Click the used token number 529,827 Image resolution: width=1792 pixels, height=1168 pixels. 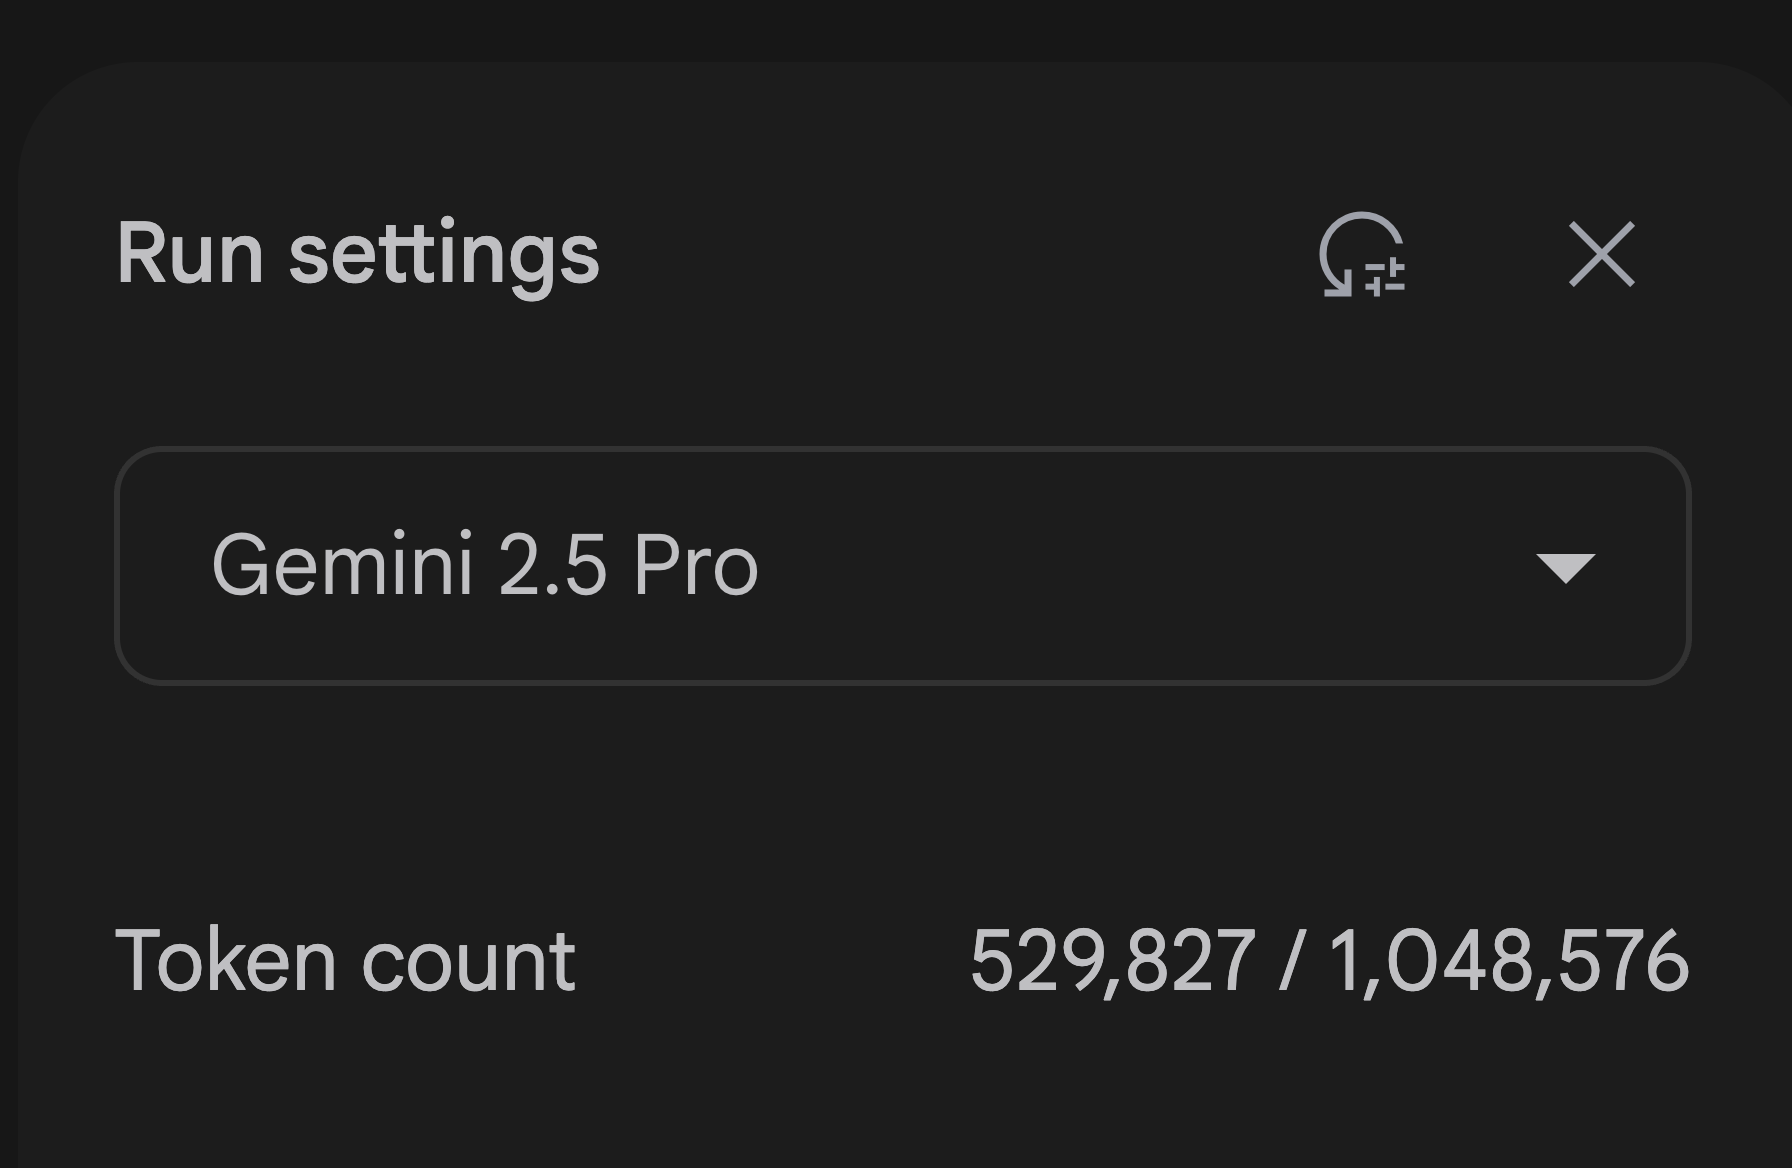click(1112, 961)
